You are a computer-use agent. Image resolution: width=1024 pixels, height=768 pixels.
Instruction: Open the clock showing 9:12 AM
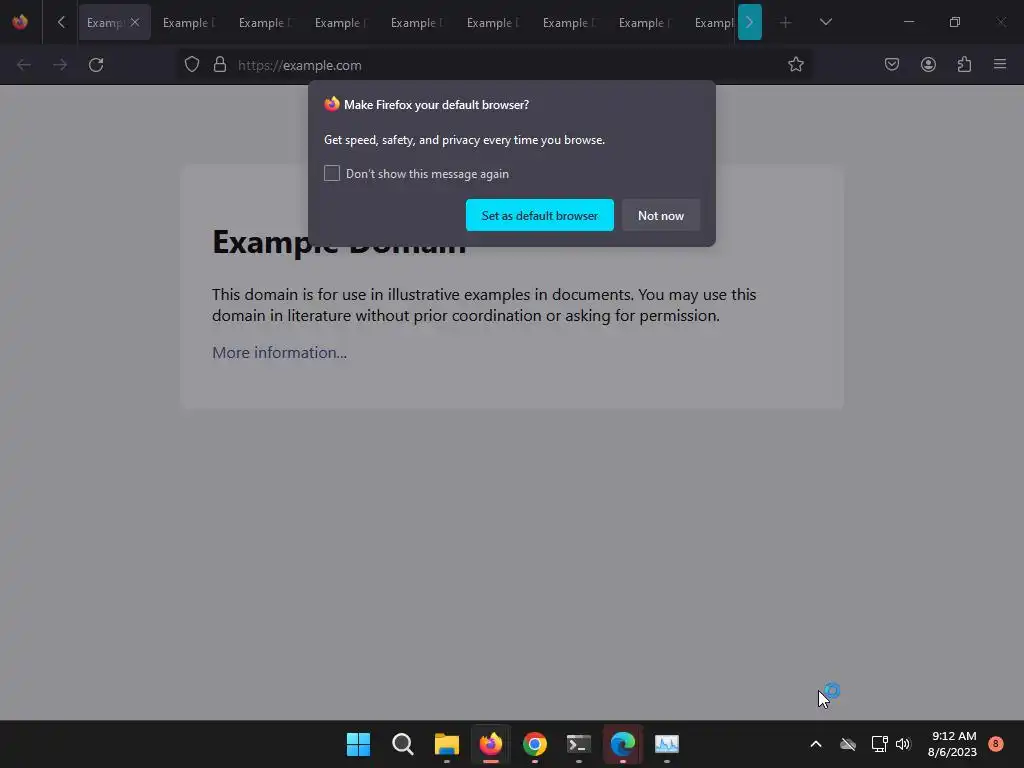point(952,744)
